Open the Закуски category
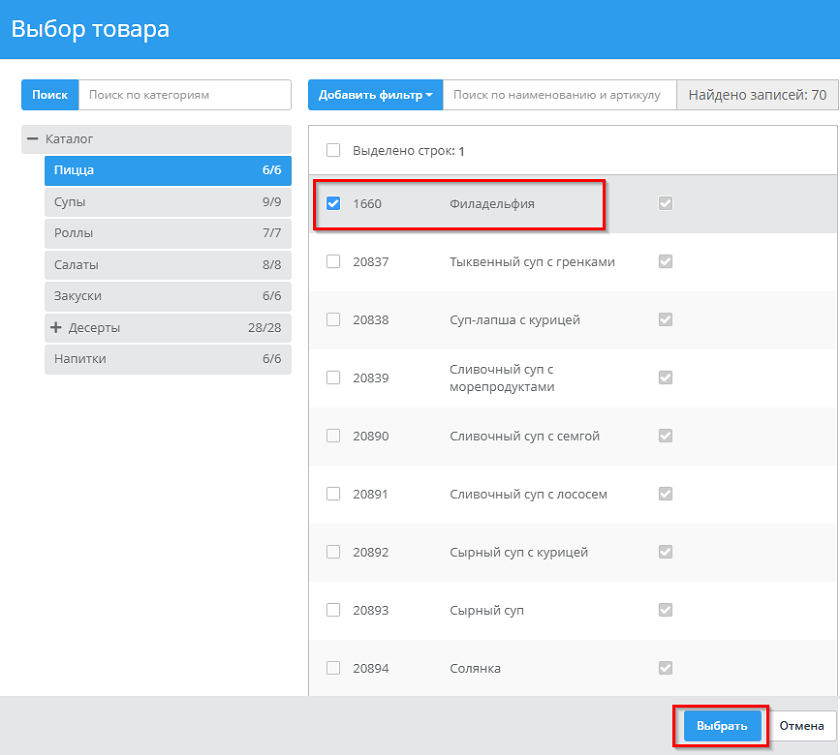840x755 pixels. click(167, 296)
